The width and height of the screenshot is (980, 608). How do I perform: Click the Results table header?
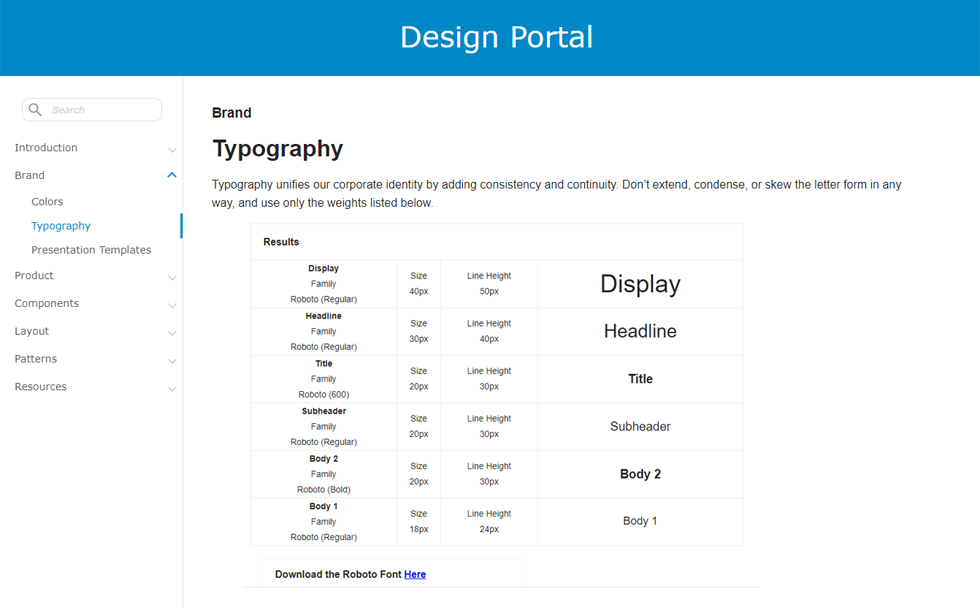(281, 242)
